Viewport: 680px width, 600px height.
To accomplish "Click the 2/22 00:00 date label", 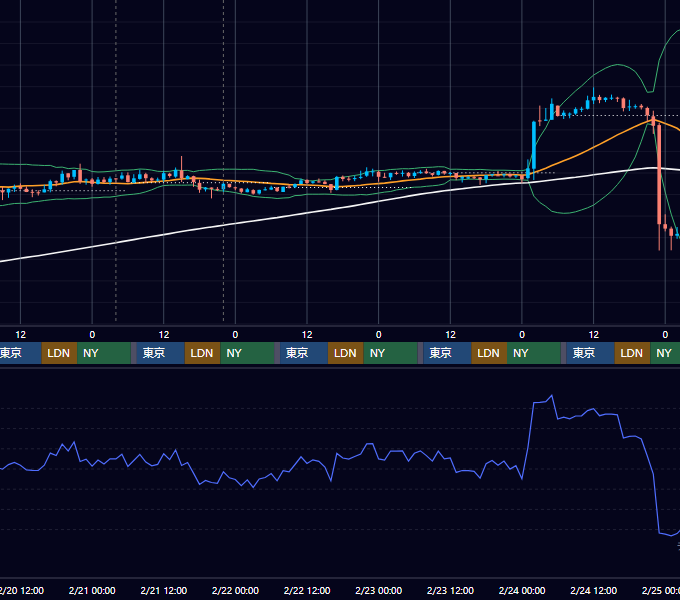I will (x=235, y=590).
